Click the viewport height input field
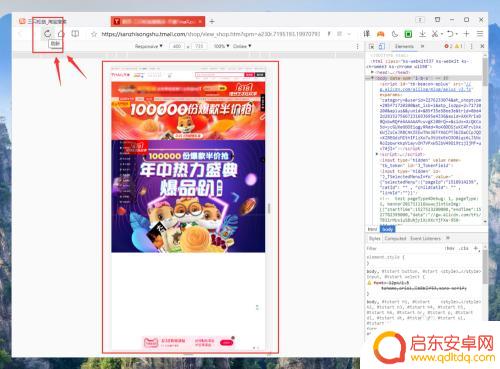 point(199,46)
